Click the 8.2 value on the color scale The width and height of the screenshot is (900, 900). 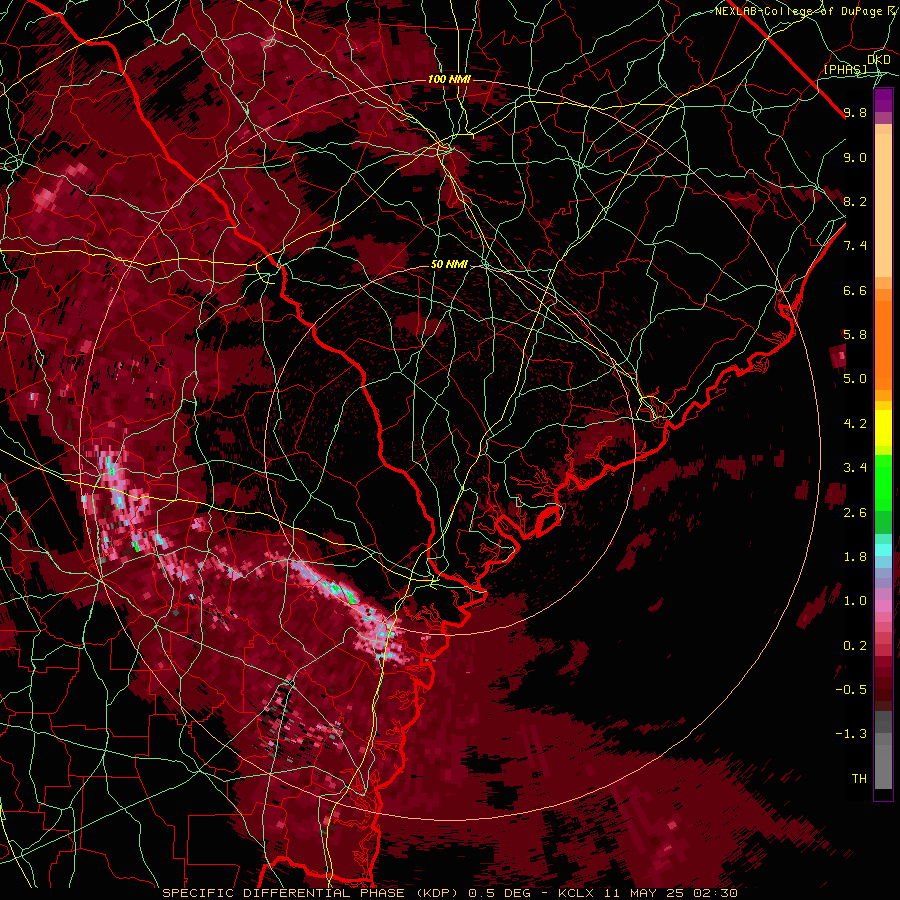point(855,201)
